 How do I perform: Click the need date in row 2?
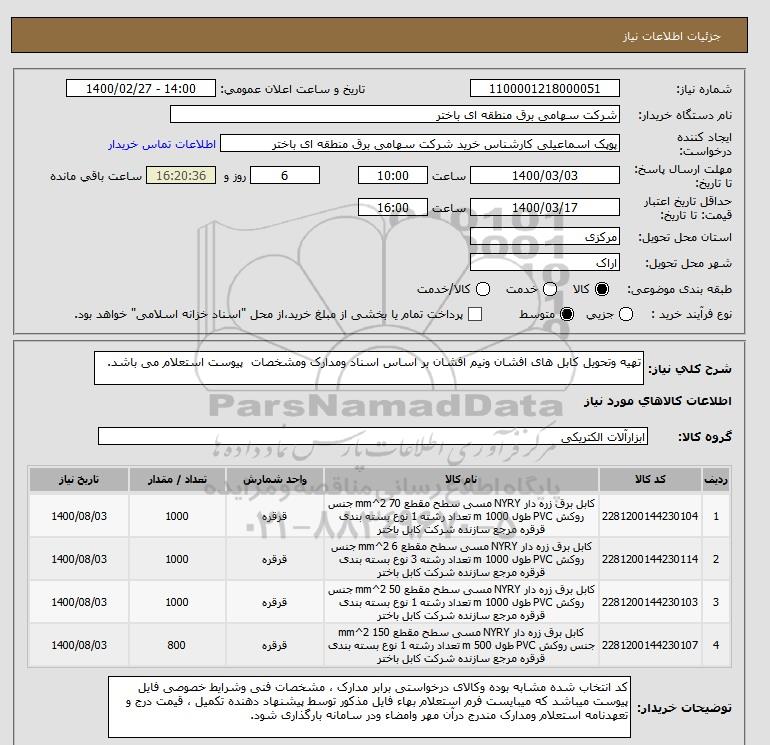click(x=79, y=559)
